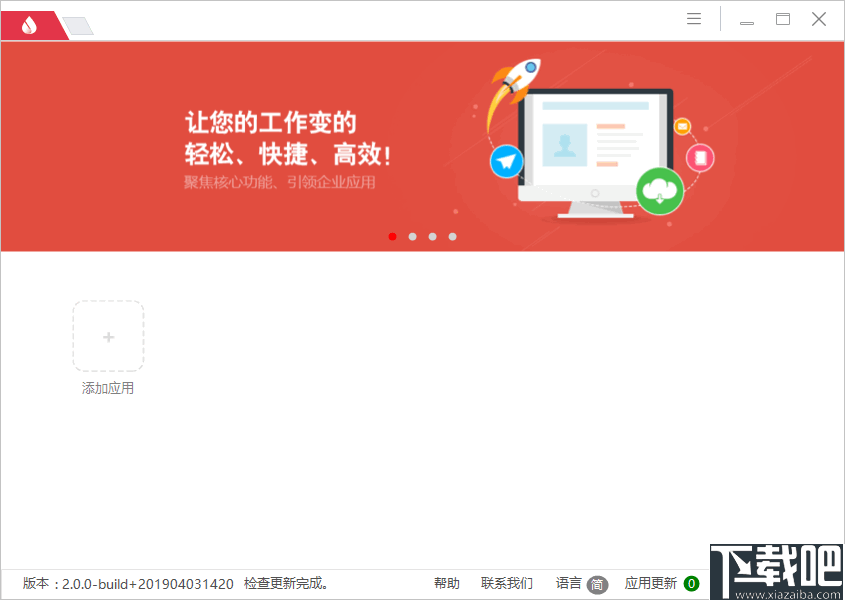Click the green cloud icon in the banner
The width and height of the screenshot is (845, 600).
coord(659,191)
